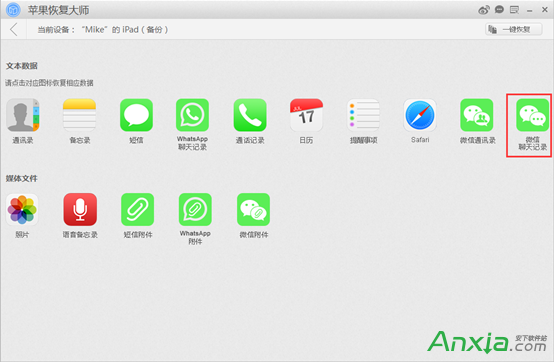This screenshot has height=362, width=554.
Task: Open the 微信通讯录 WeChat contacts icon
Action: [477, 115]
